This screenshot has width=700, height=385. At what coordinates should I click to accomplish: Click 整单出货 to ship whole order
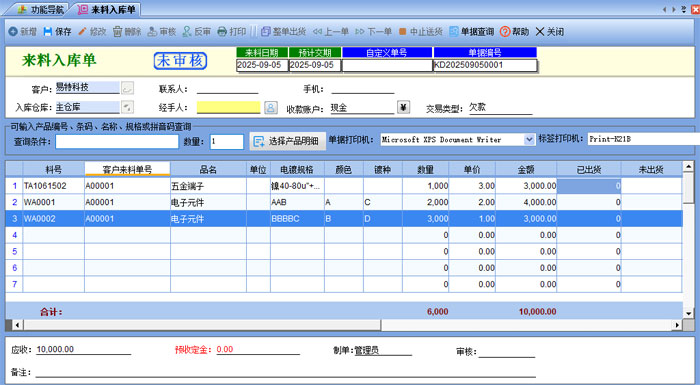coord(283,32)
